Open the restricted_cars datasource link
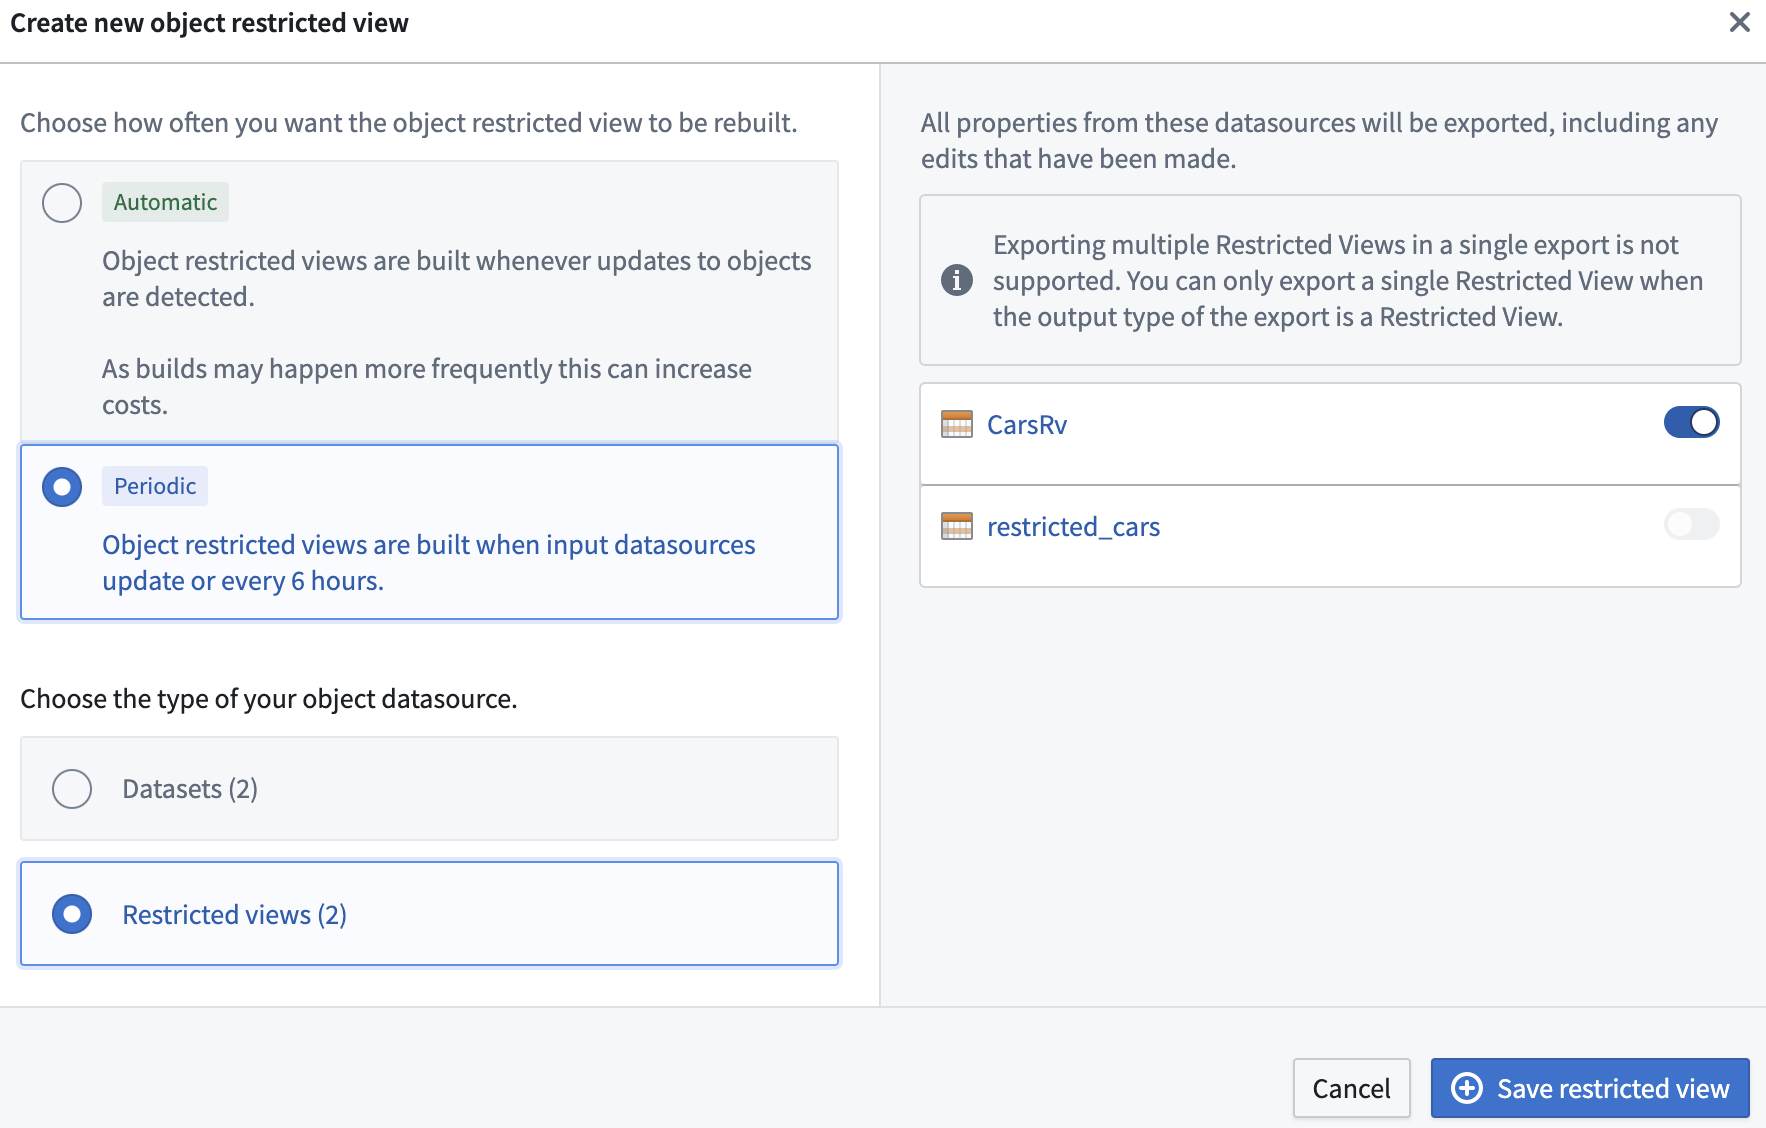The image size is (1766, 1128). pyautogui.click(x=1073, y=527)
